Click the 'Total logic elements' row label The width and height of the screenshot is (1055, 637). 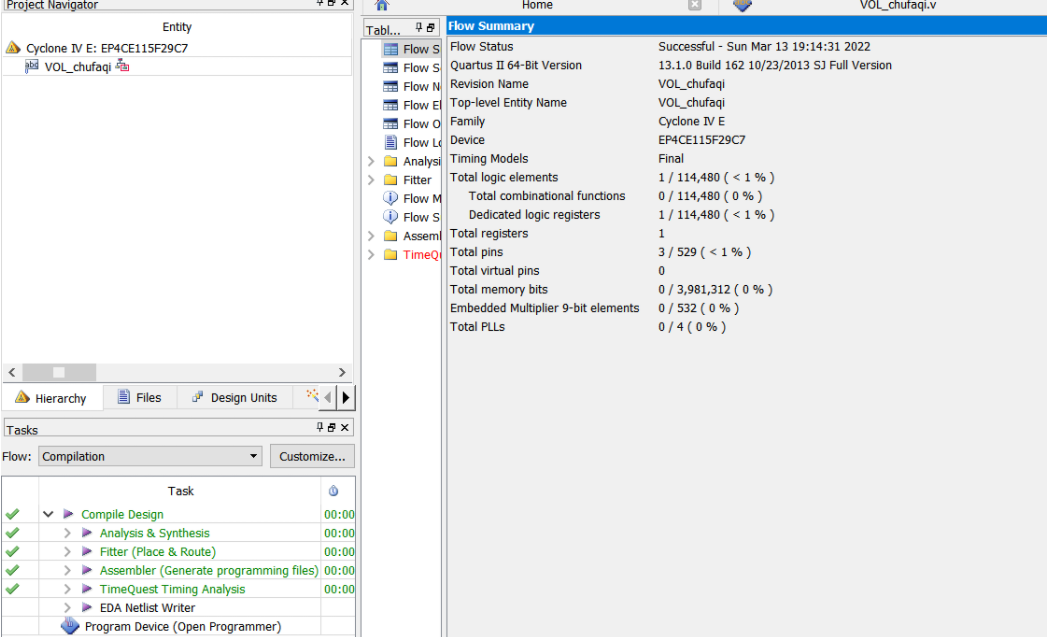click(x=503, y=177)
